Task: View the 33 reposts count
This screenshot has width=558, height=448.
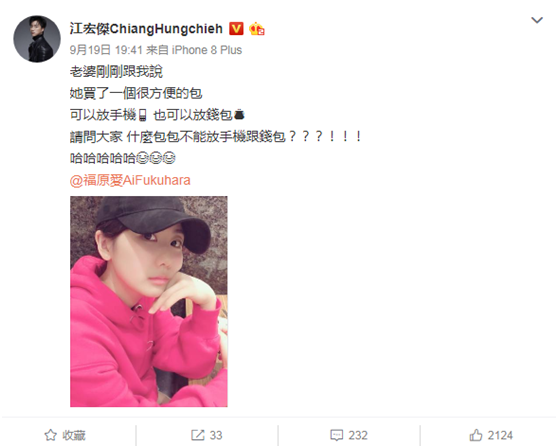Action: (216, 435)
